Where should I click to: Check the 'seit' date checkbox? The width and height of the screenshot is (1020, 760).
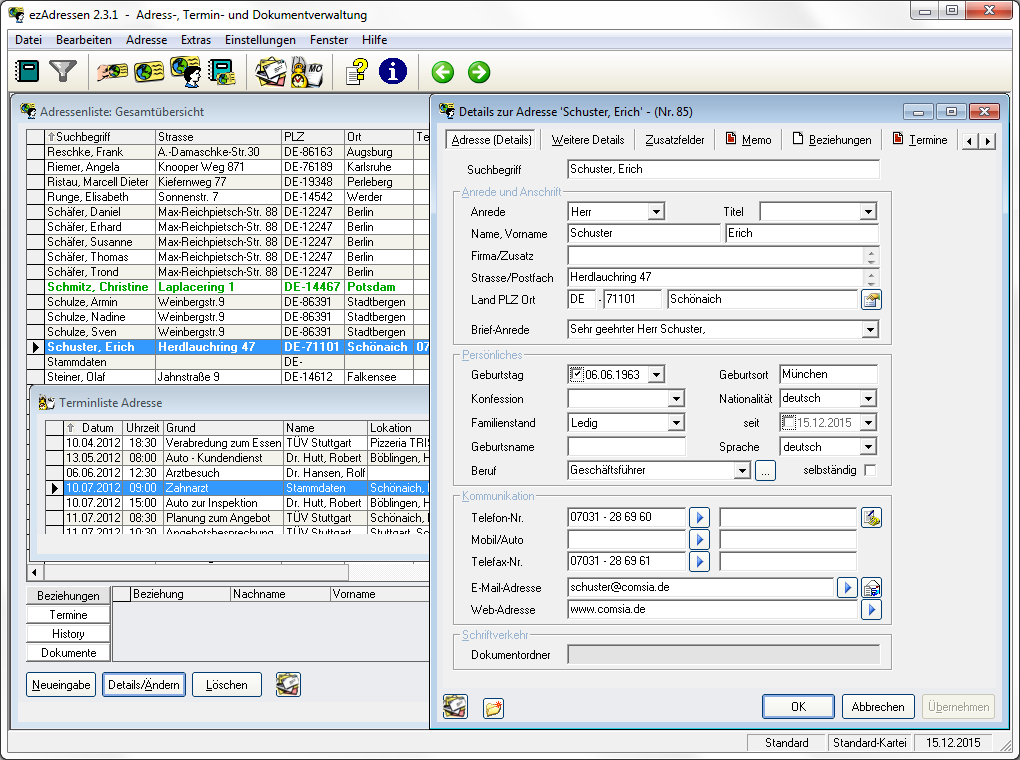(789, 423)
